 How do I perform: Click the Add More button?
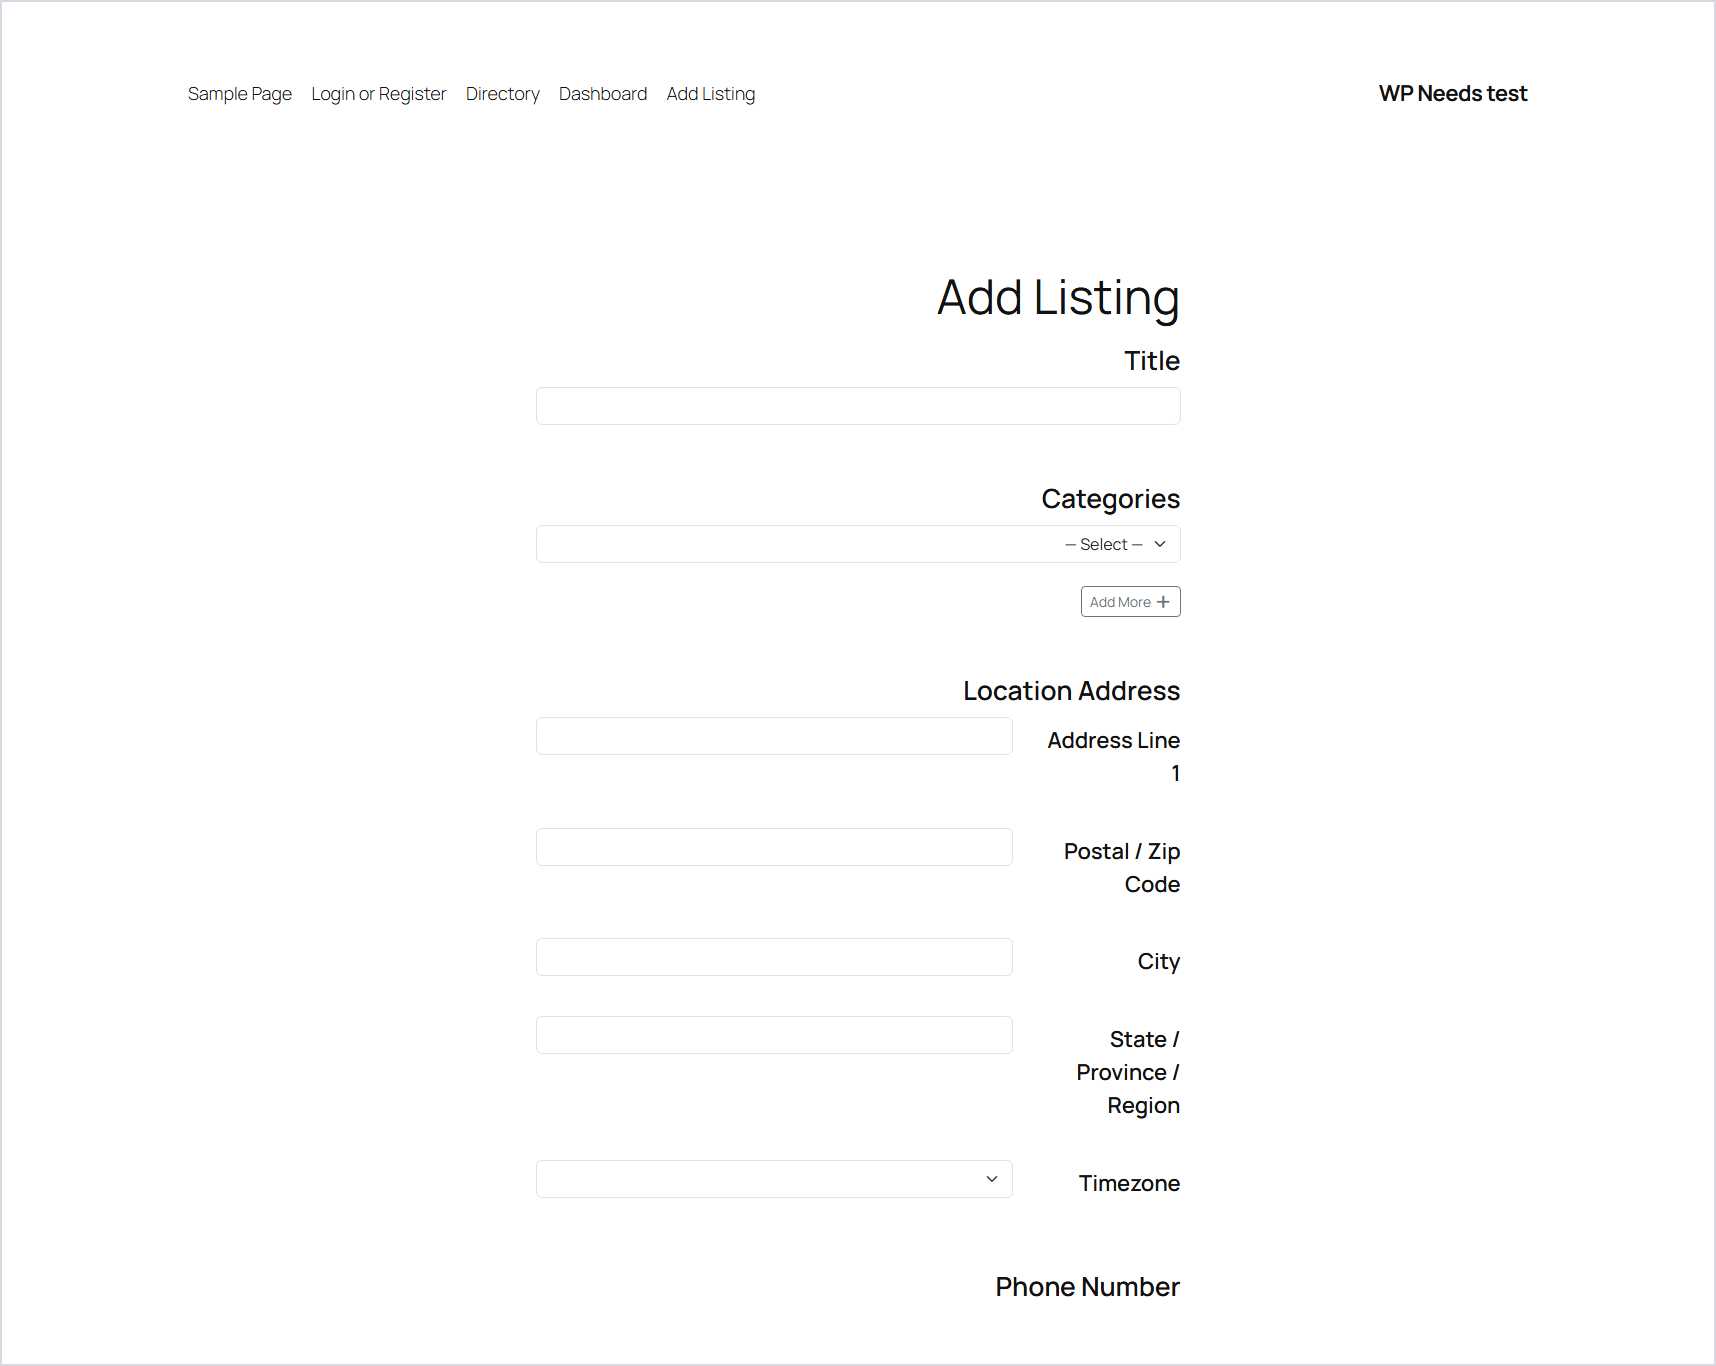[1130, 602]
